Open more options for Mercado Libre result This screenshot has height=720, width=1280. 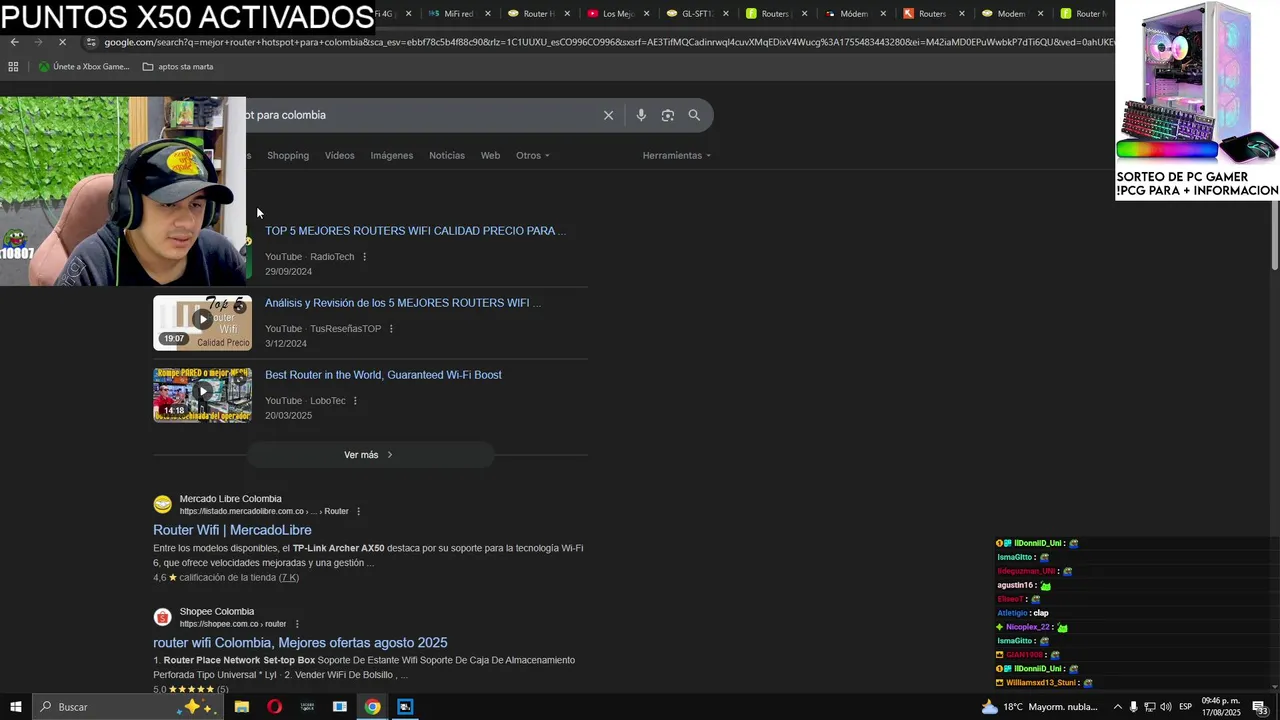point(358,511)
